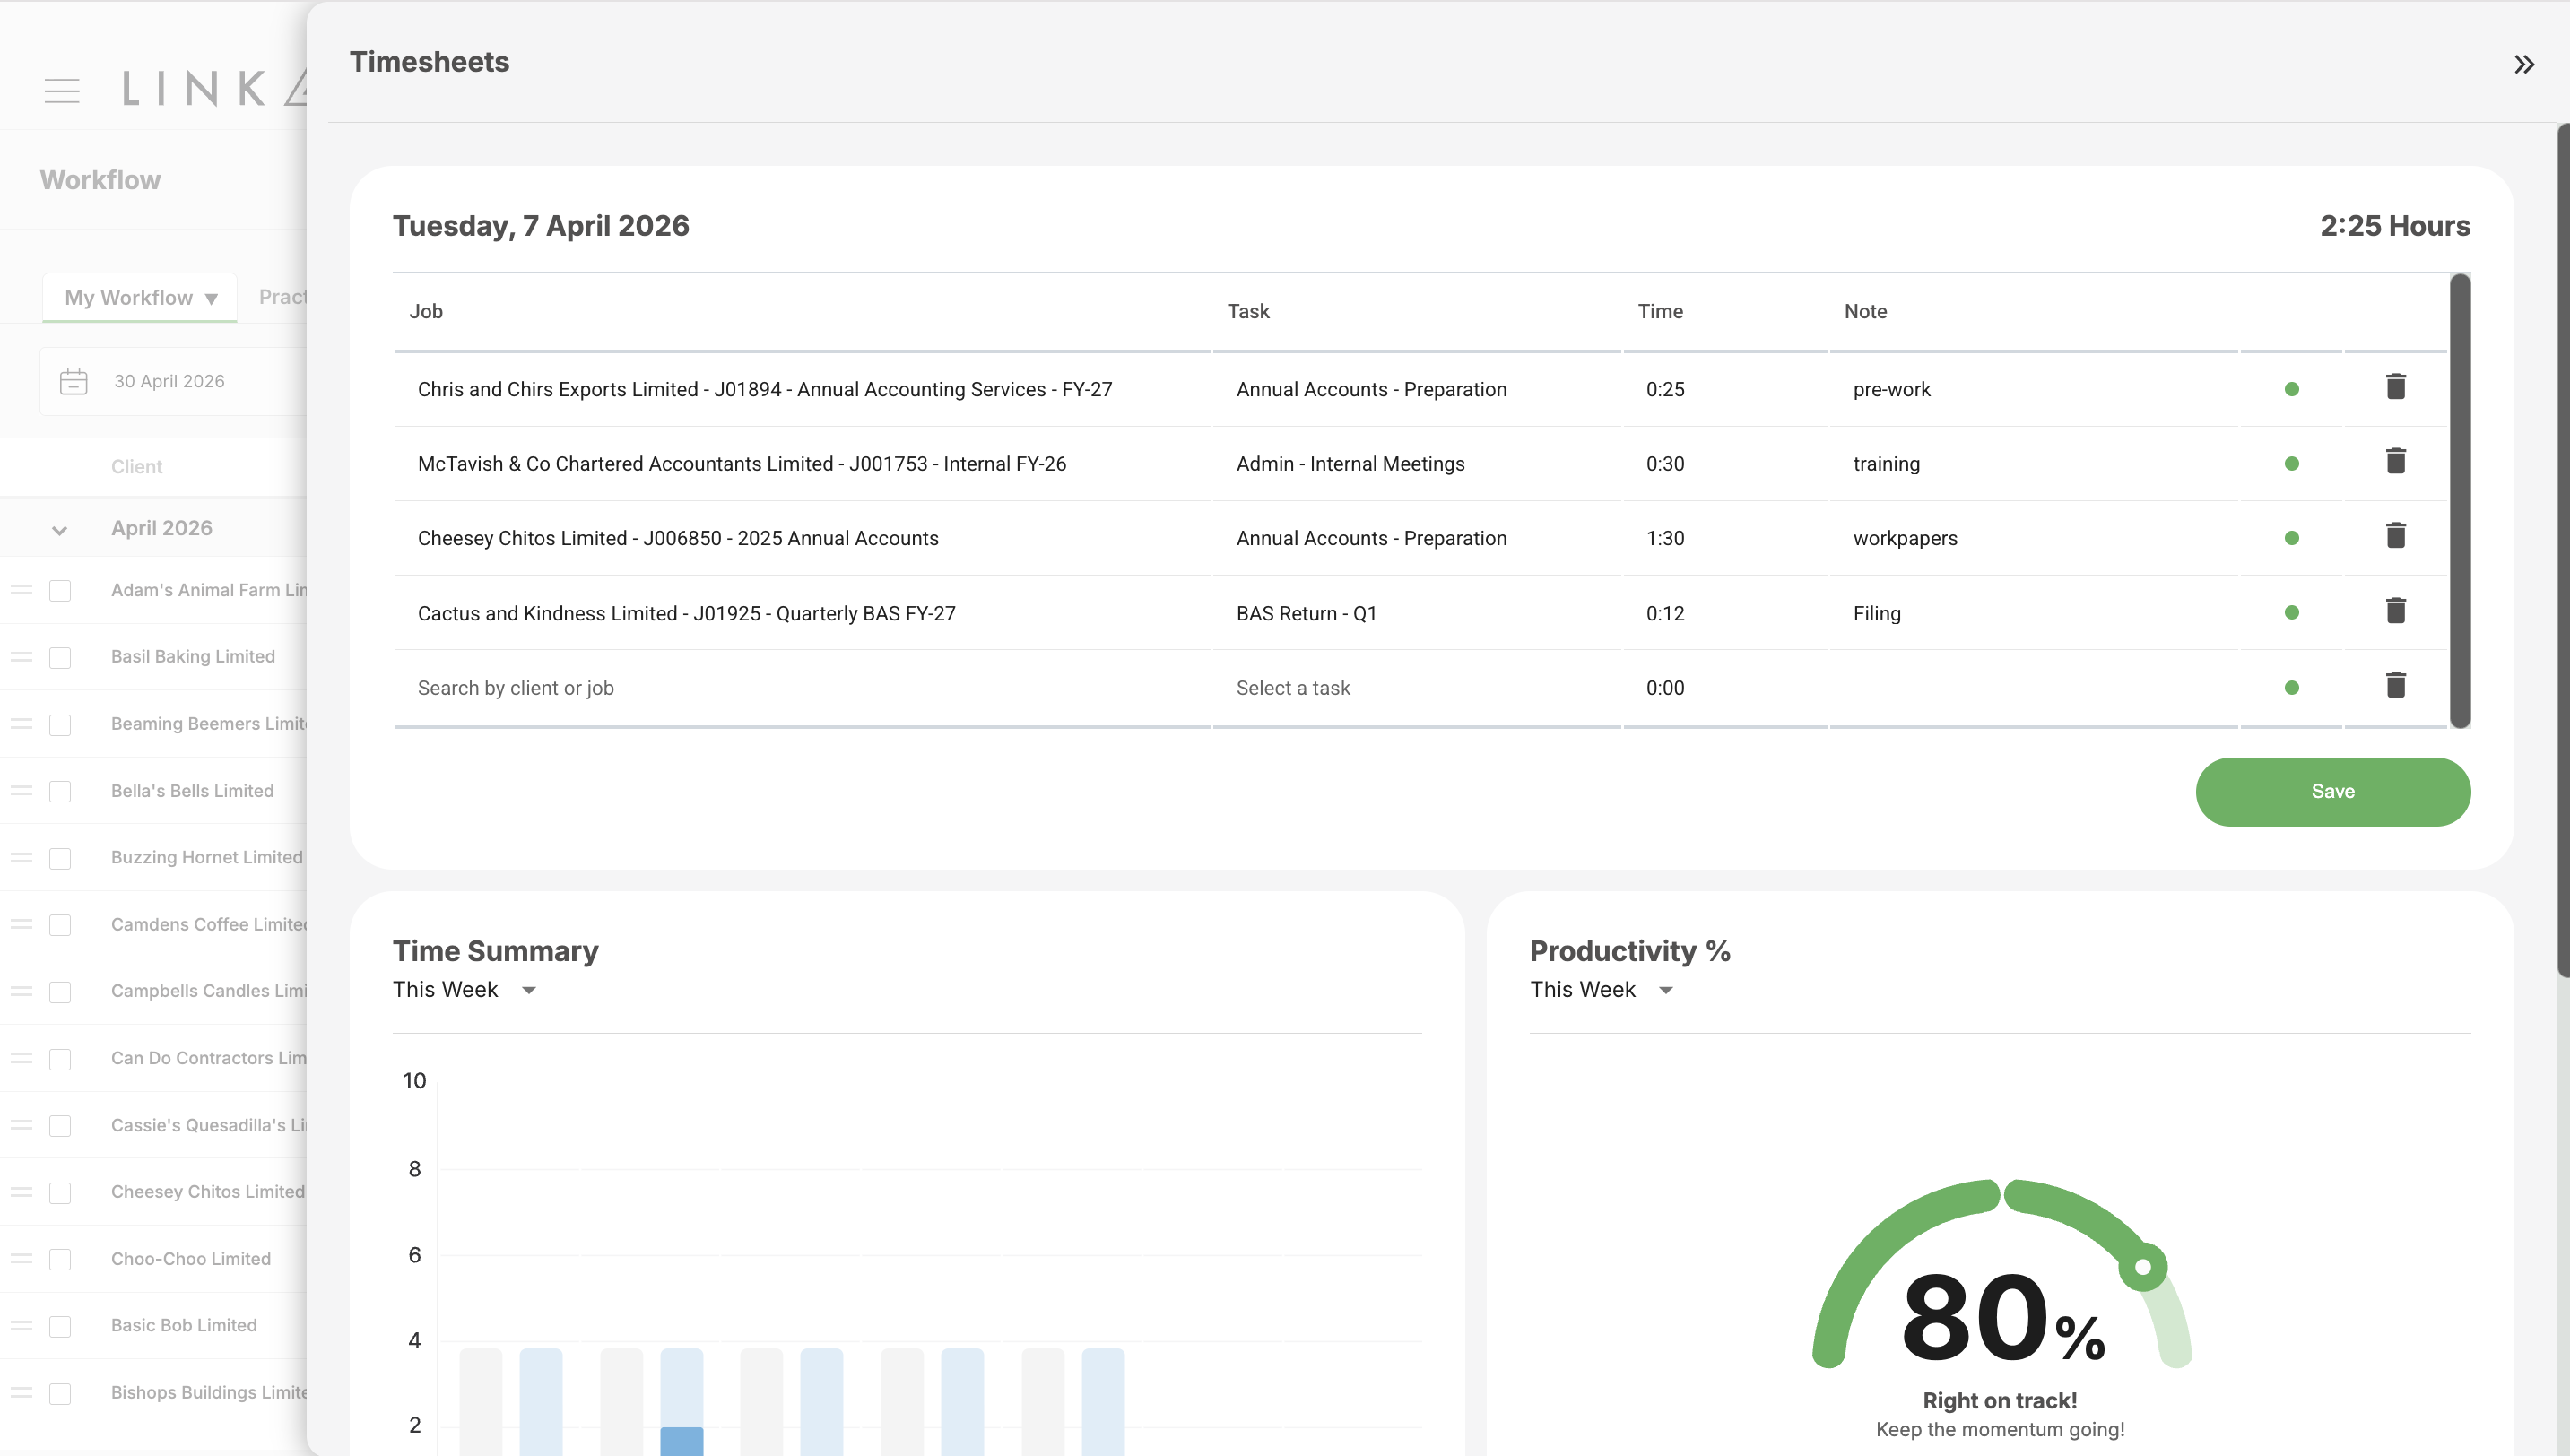Click the Search by client or job field
The image size is (2570, 1456).
[802, 688]
